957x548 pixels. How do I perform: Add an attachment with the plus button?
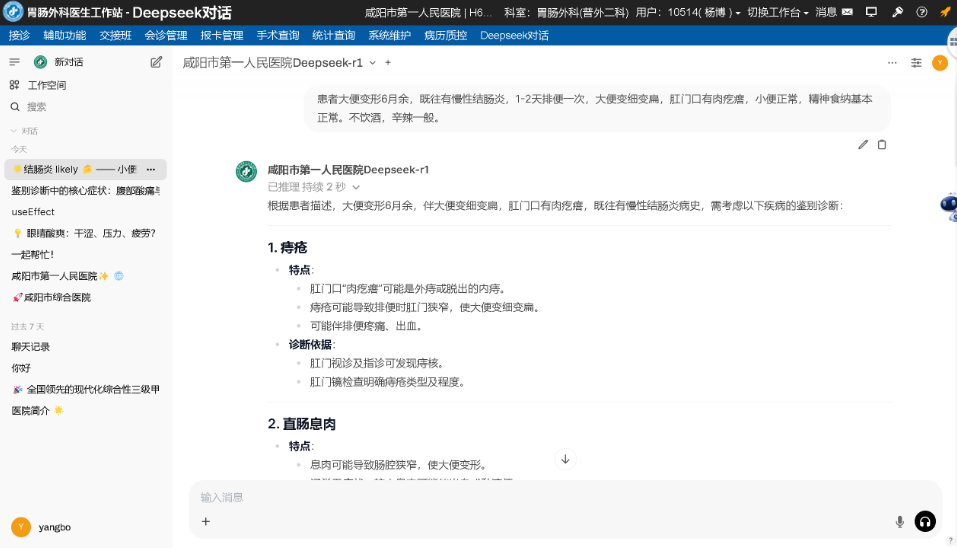(x=206, y=521)
